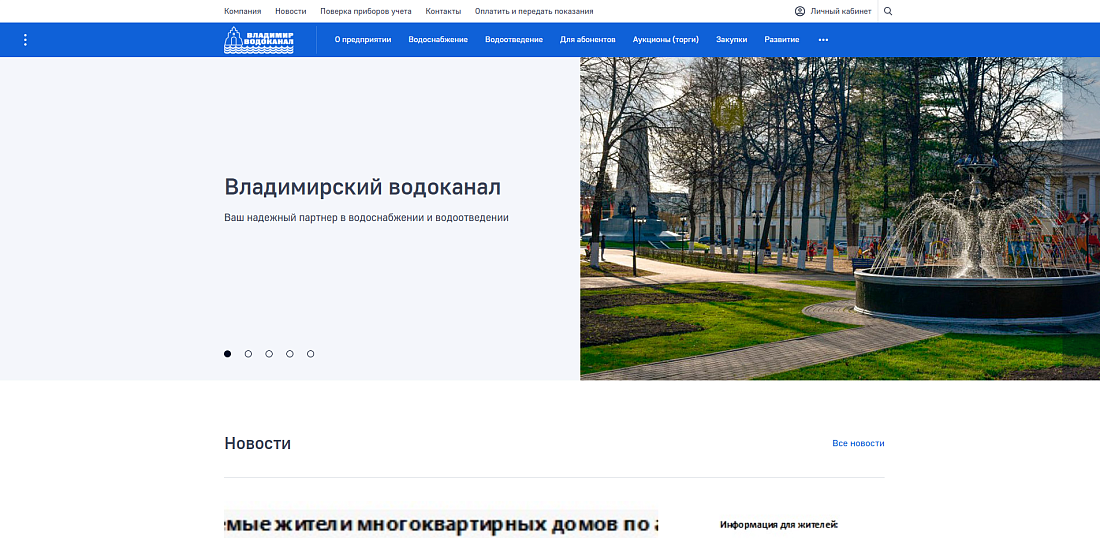Open the Аукционы (торги) menu
Image resolution: width=1100 pixels, height=538 pixels.
(x=666, y=40)
